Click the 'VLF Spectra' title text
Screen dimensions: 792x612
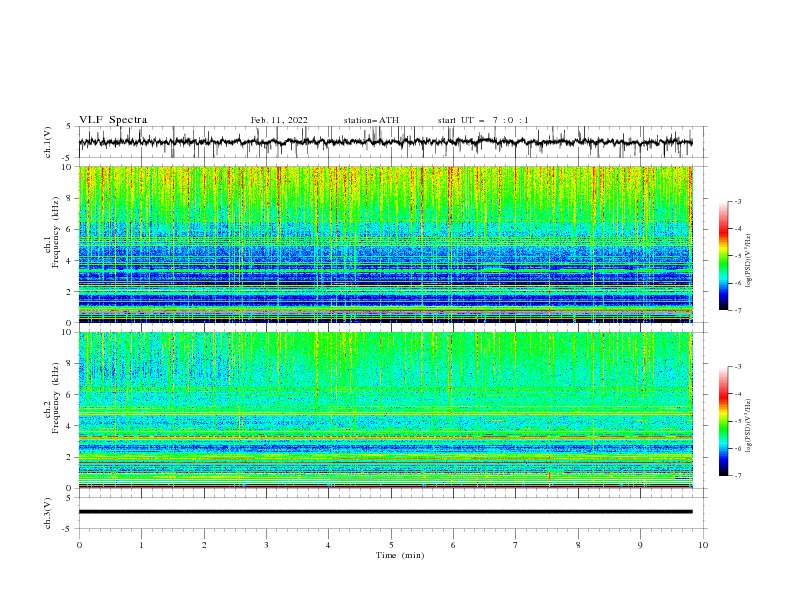[x=113, y=120]
